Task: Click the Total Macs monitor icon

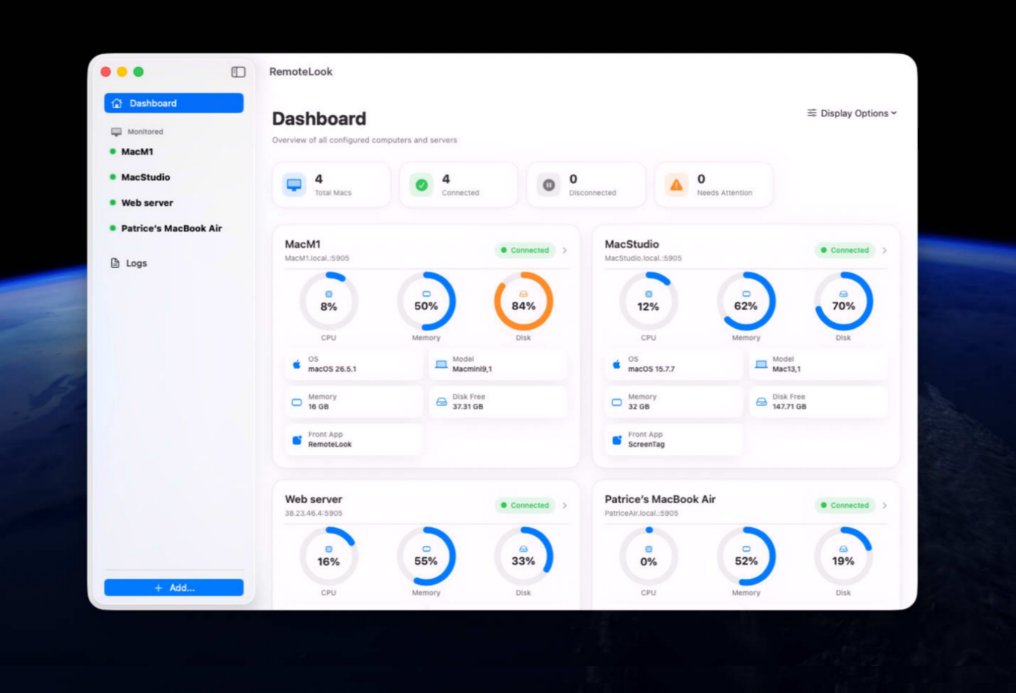Action: click(294, 185)
